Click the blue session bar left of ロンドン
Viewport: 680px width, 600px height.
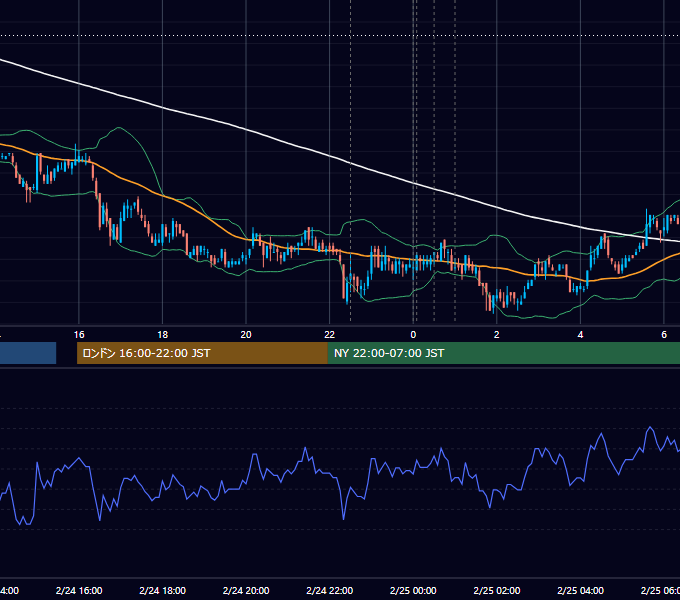(28, 353)
